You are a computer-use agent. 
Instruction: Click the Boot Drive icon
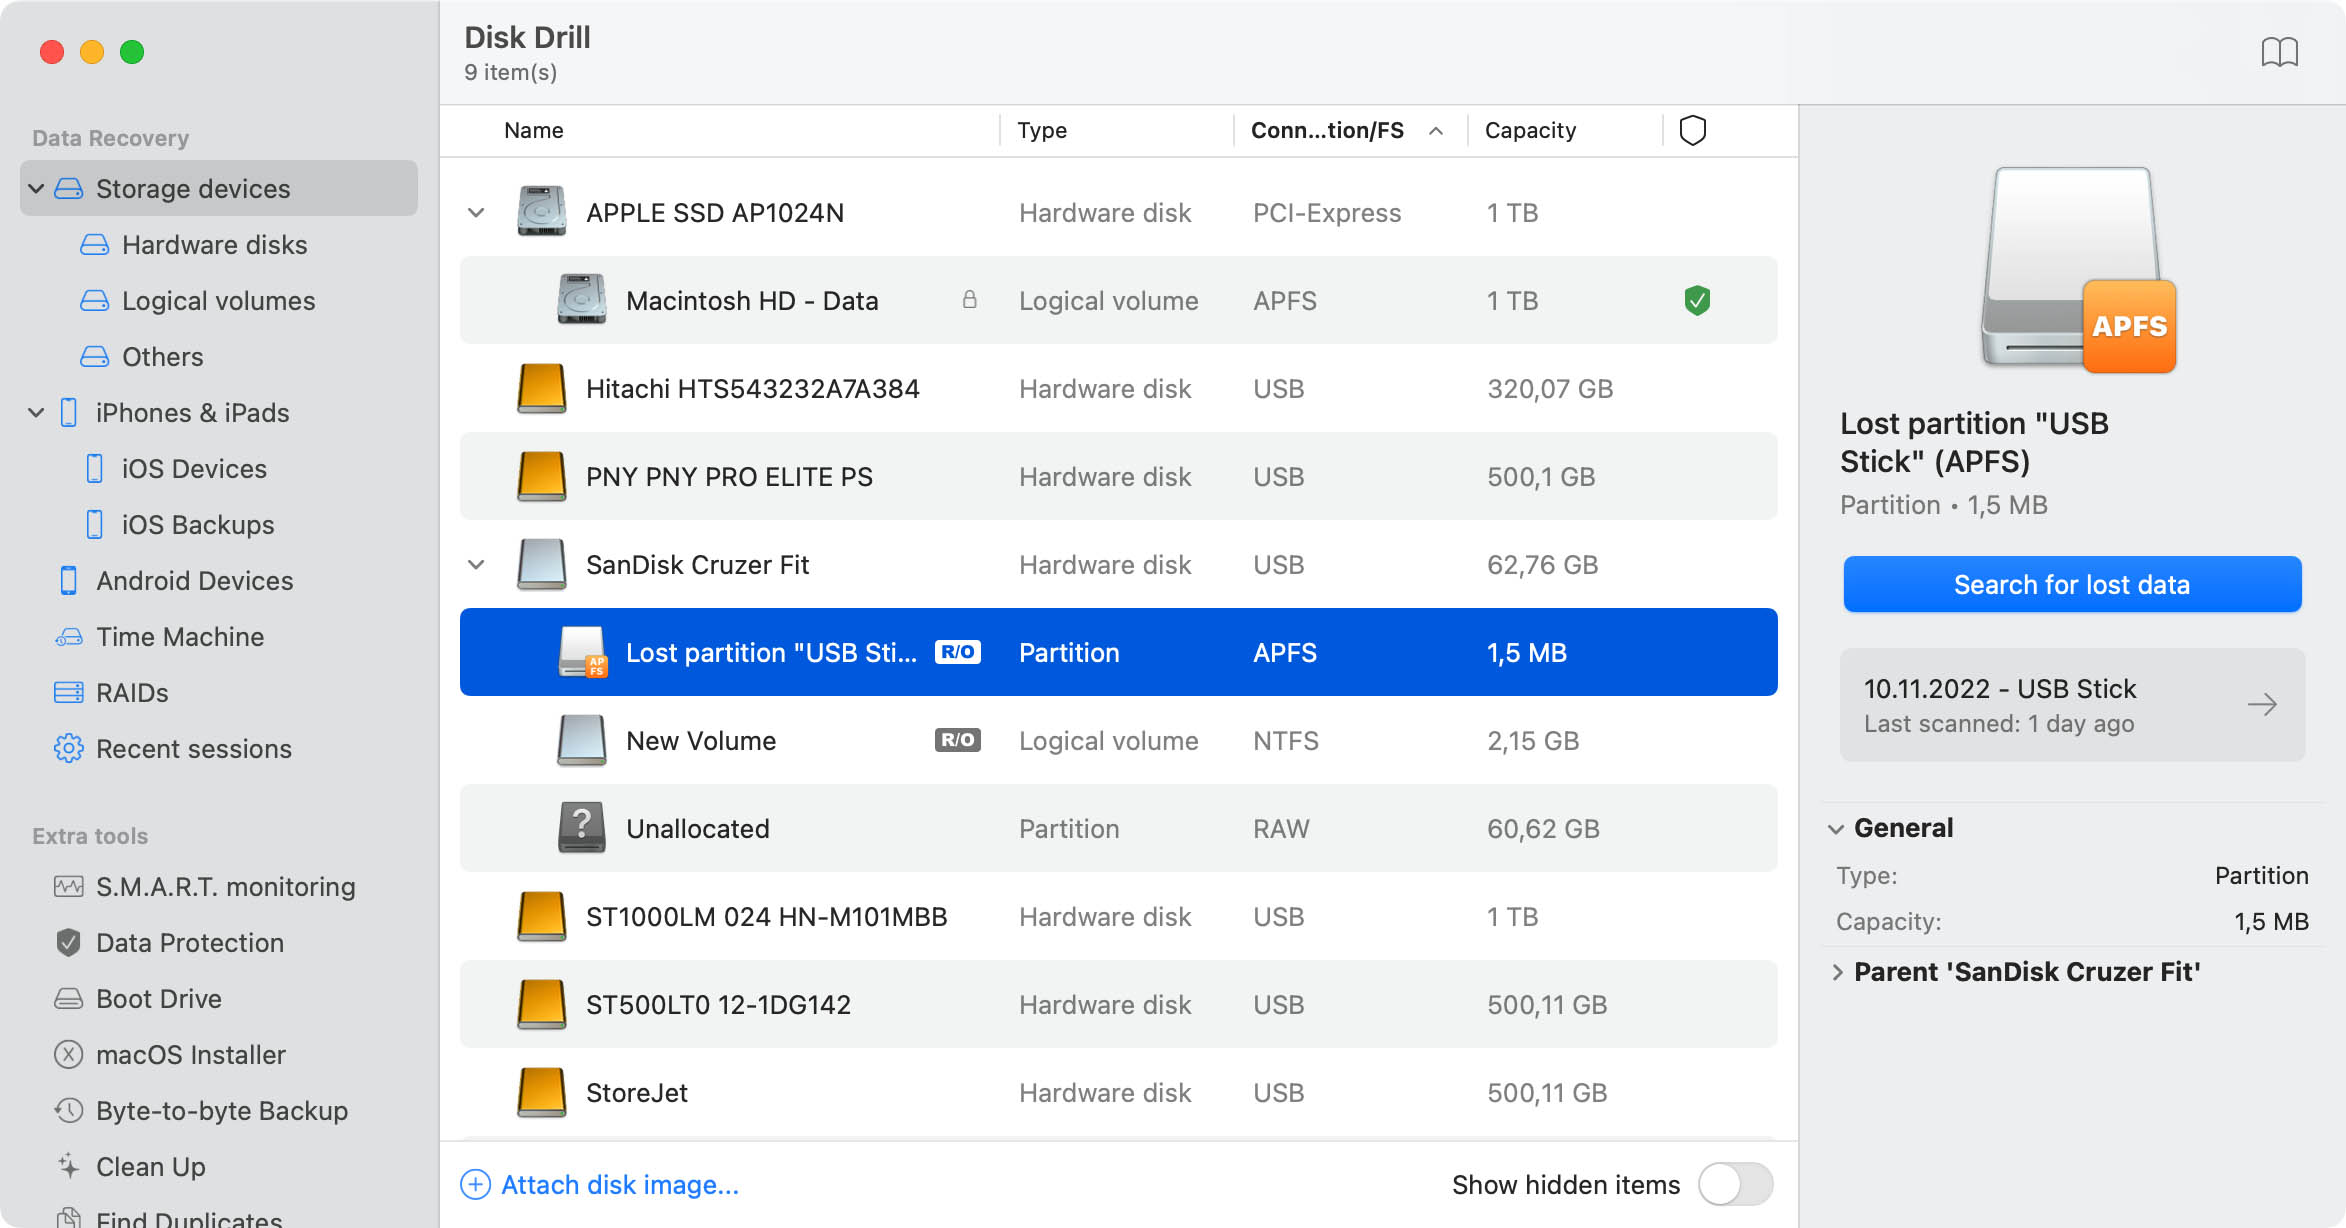tap(68, 999)
